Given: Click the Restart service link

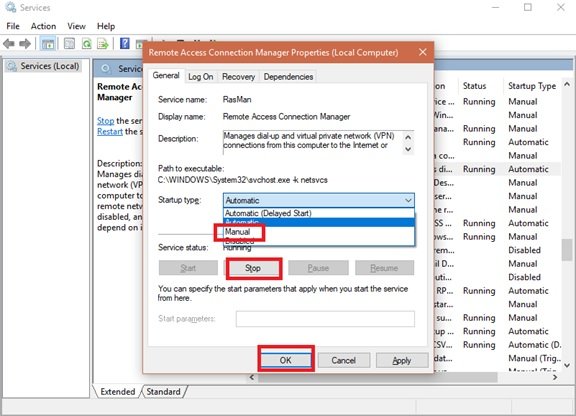Looking at the screenshot, I should pyautogui.click(x=110, y=132).
